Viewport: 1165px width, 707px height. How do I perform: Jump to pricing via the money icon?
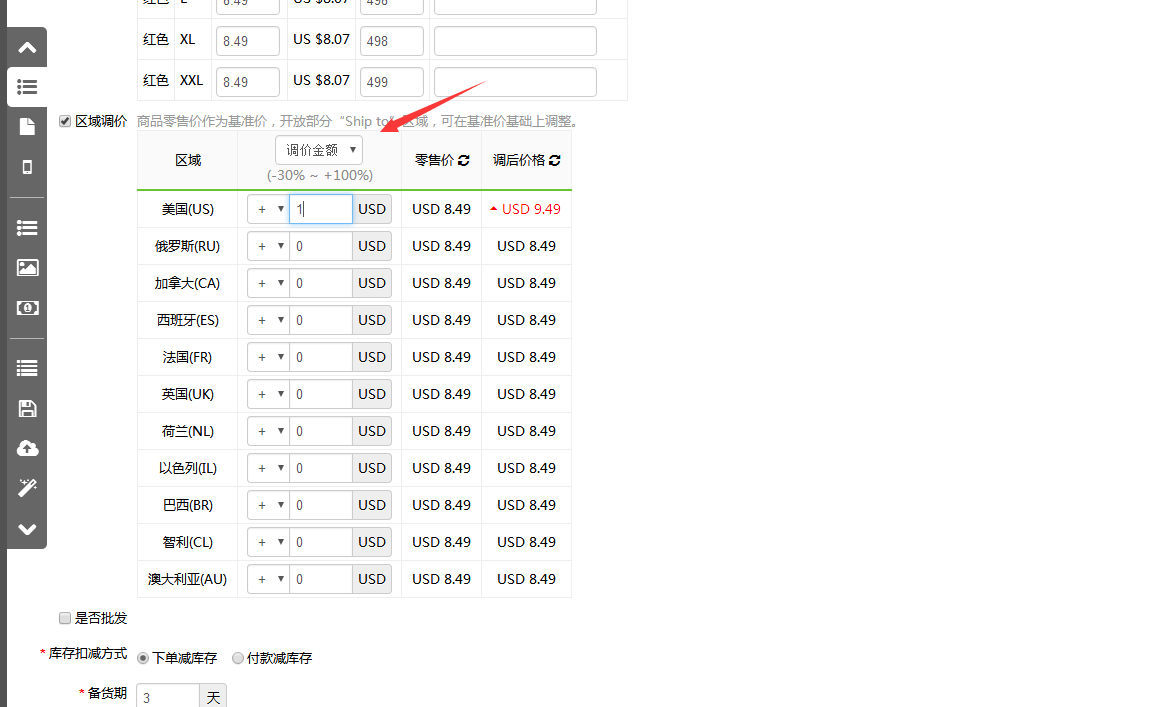click(x=27, y=307)
